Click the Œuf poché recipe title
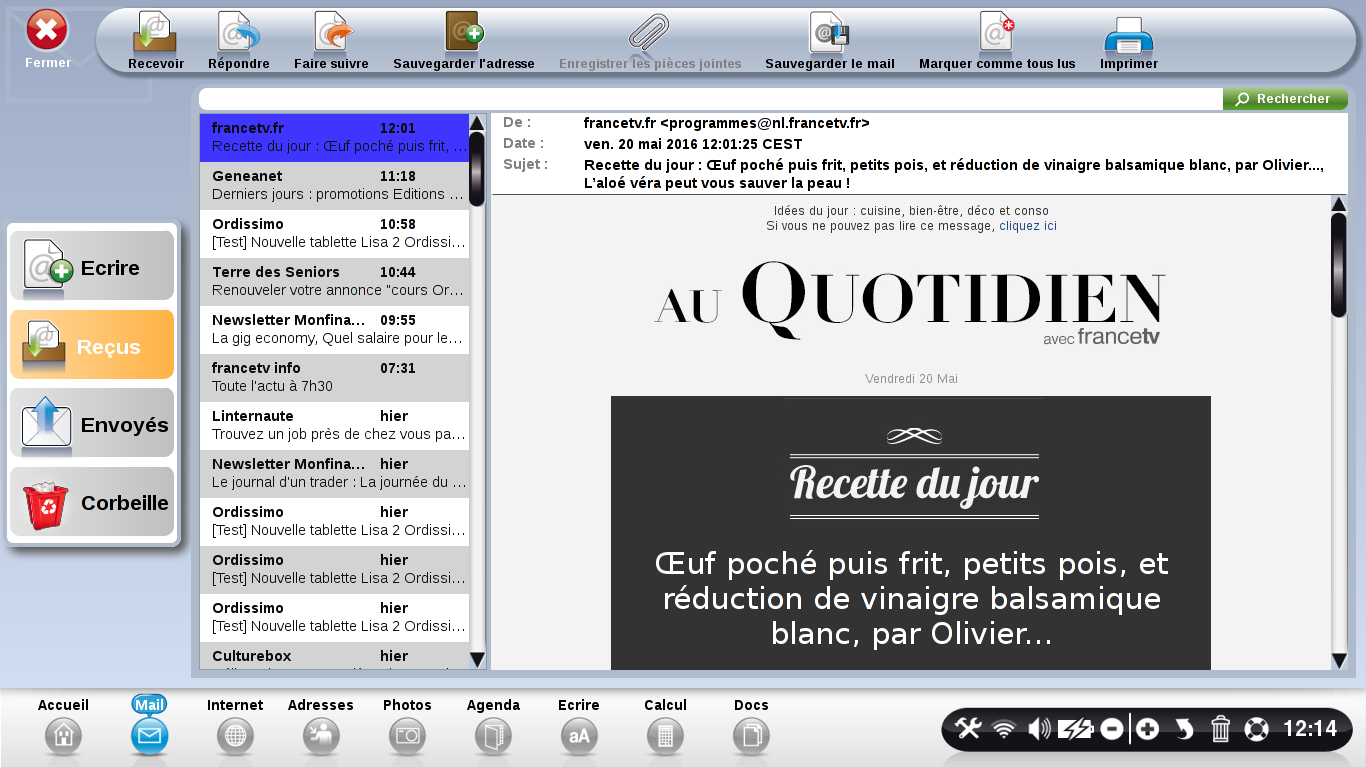Screen dimensions: 1366x768 point(911,599)
